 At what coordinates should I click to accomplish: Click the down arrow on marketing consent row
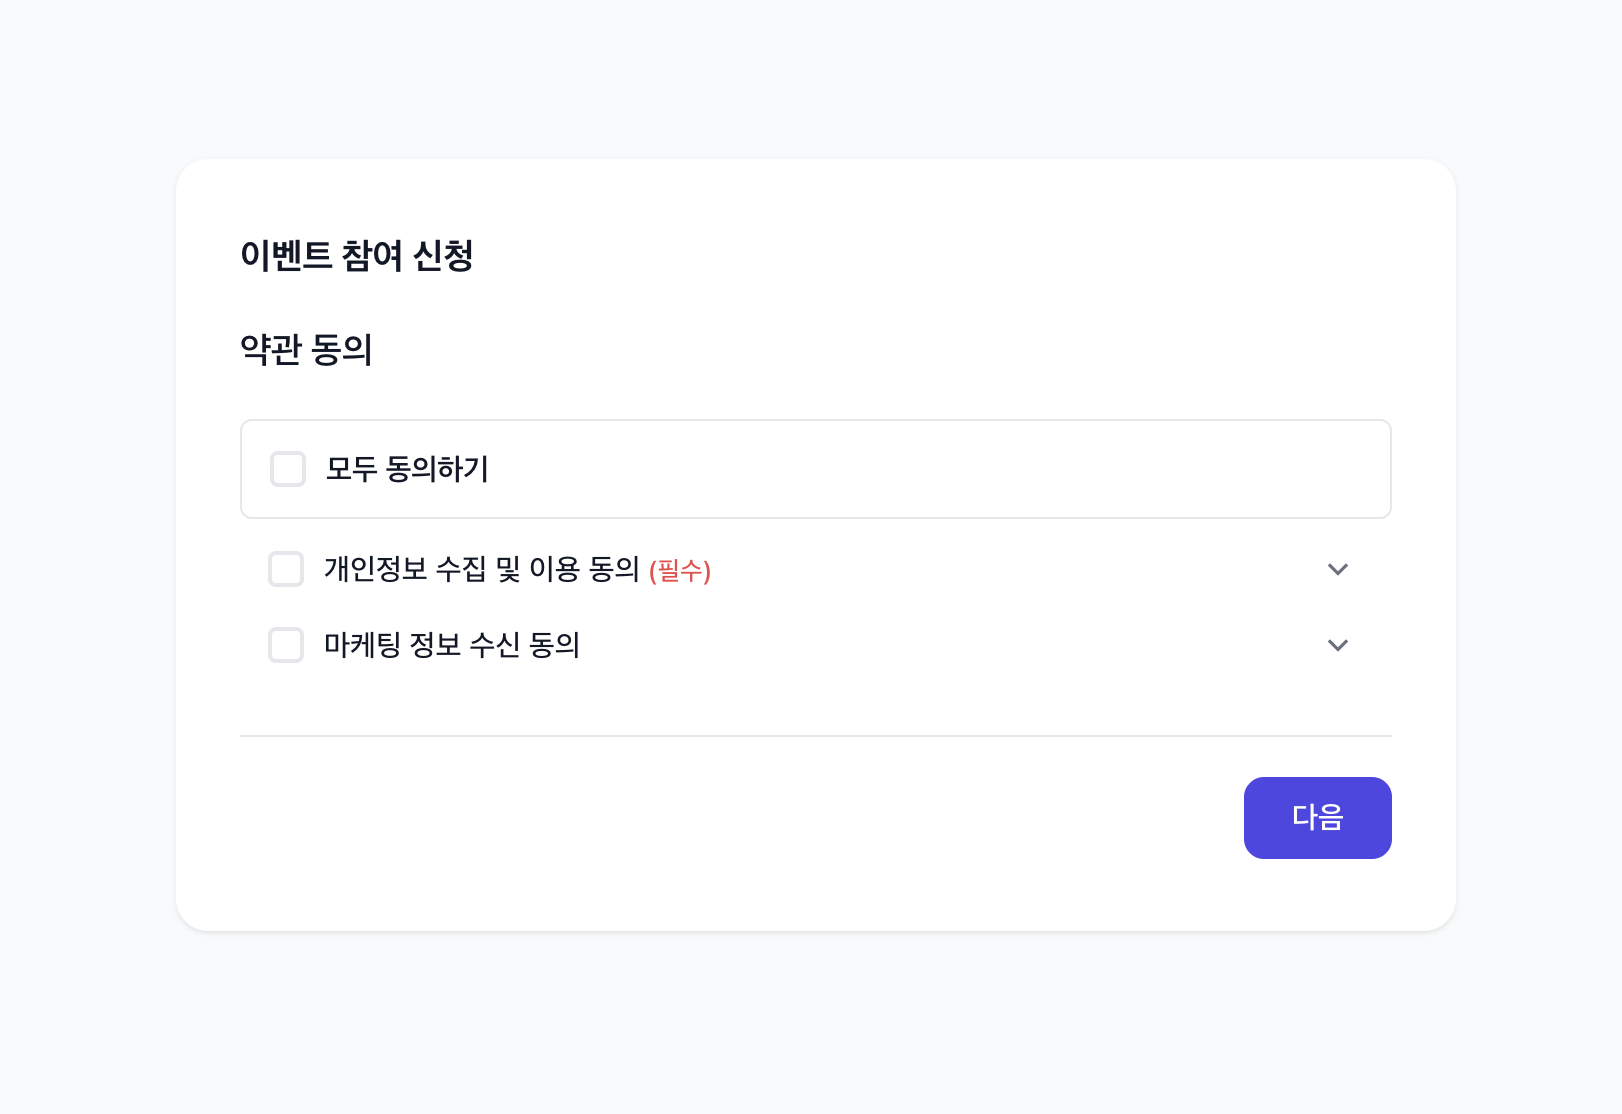[x=1337, y=645]
